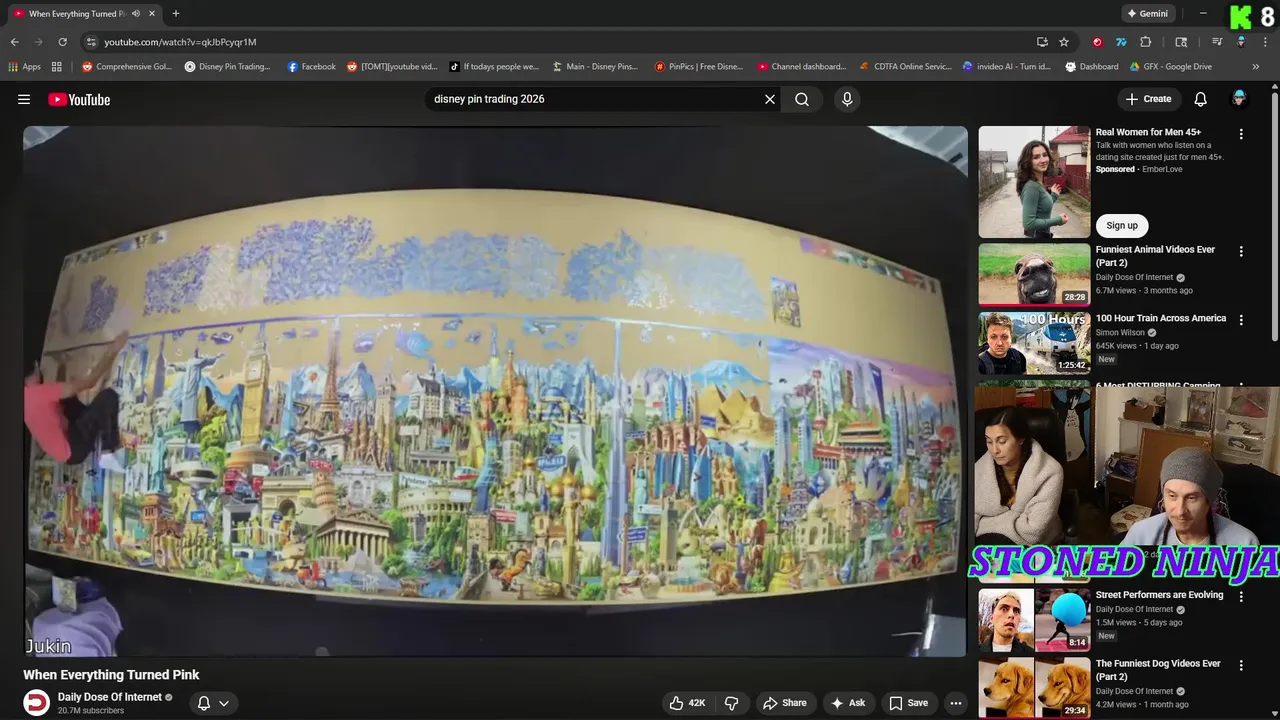Open YouTube notifications bell
Image resolution: width=1280 pixels, height=720 pixels.
tap(1201, 99)
